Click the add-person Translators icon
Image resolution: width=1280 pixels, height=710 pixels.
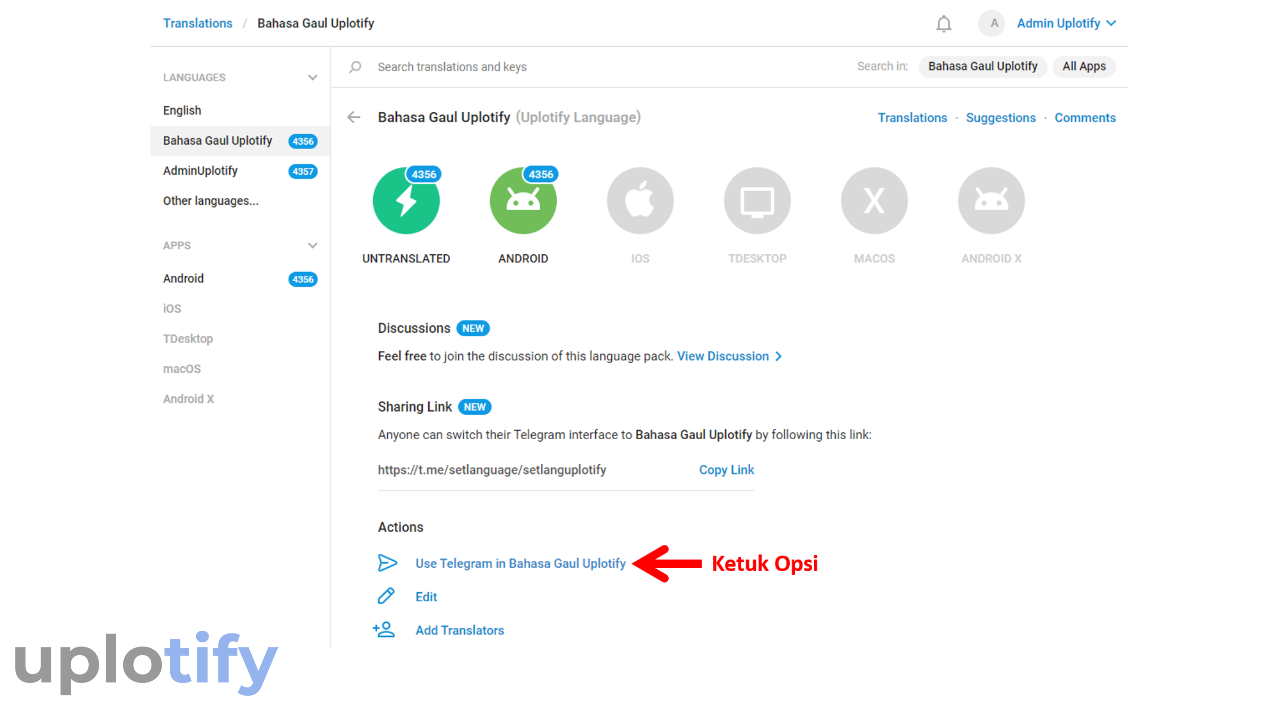(x=384, y=630)
